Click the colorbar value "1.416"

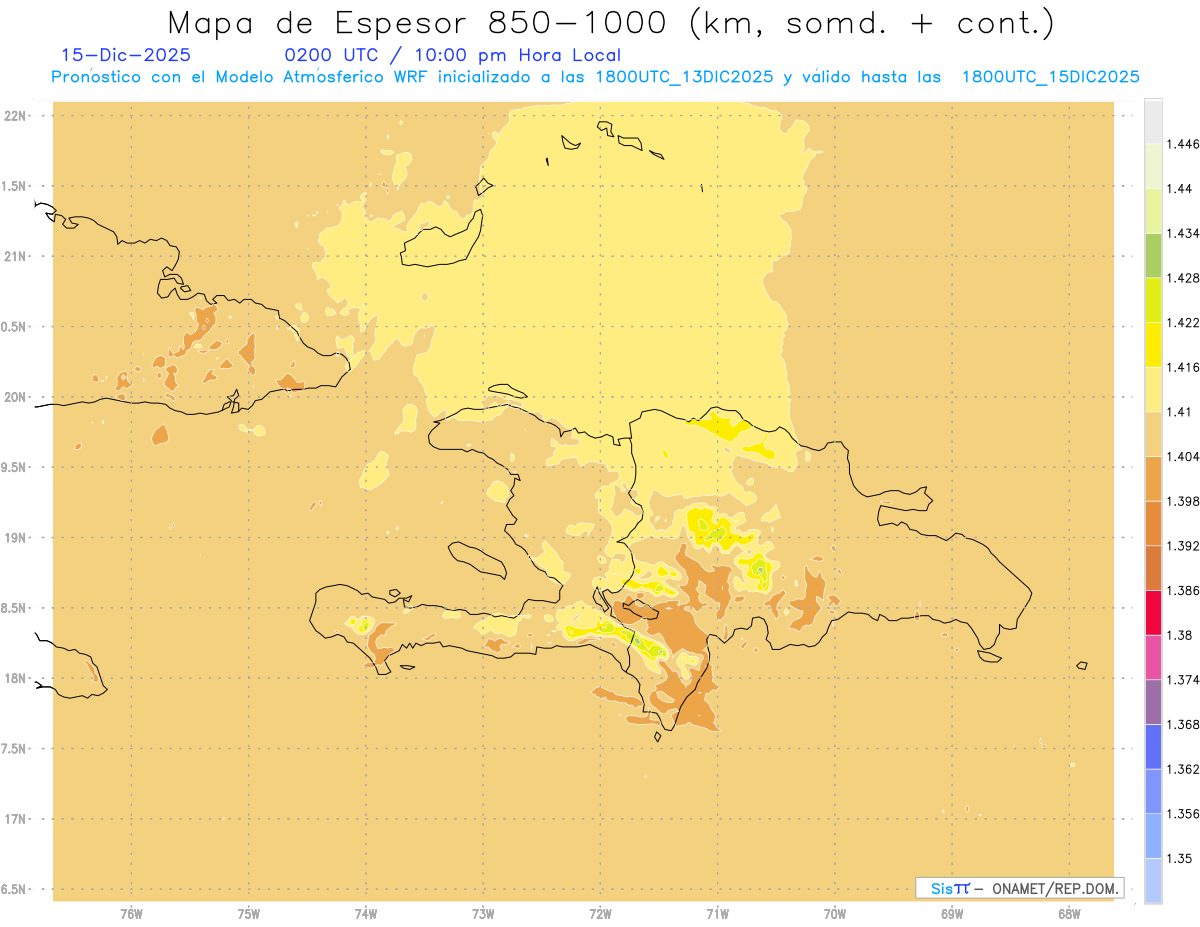(1184, 367)
